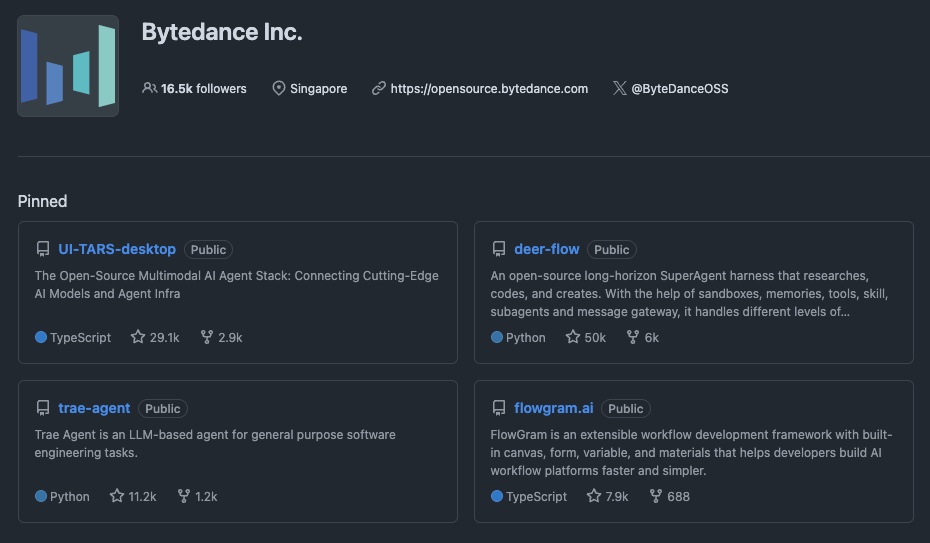Click the X logo icon
The width and height of the screenshot is (930, 543).
620,88
